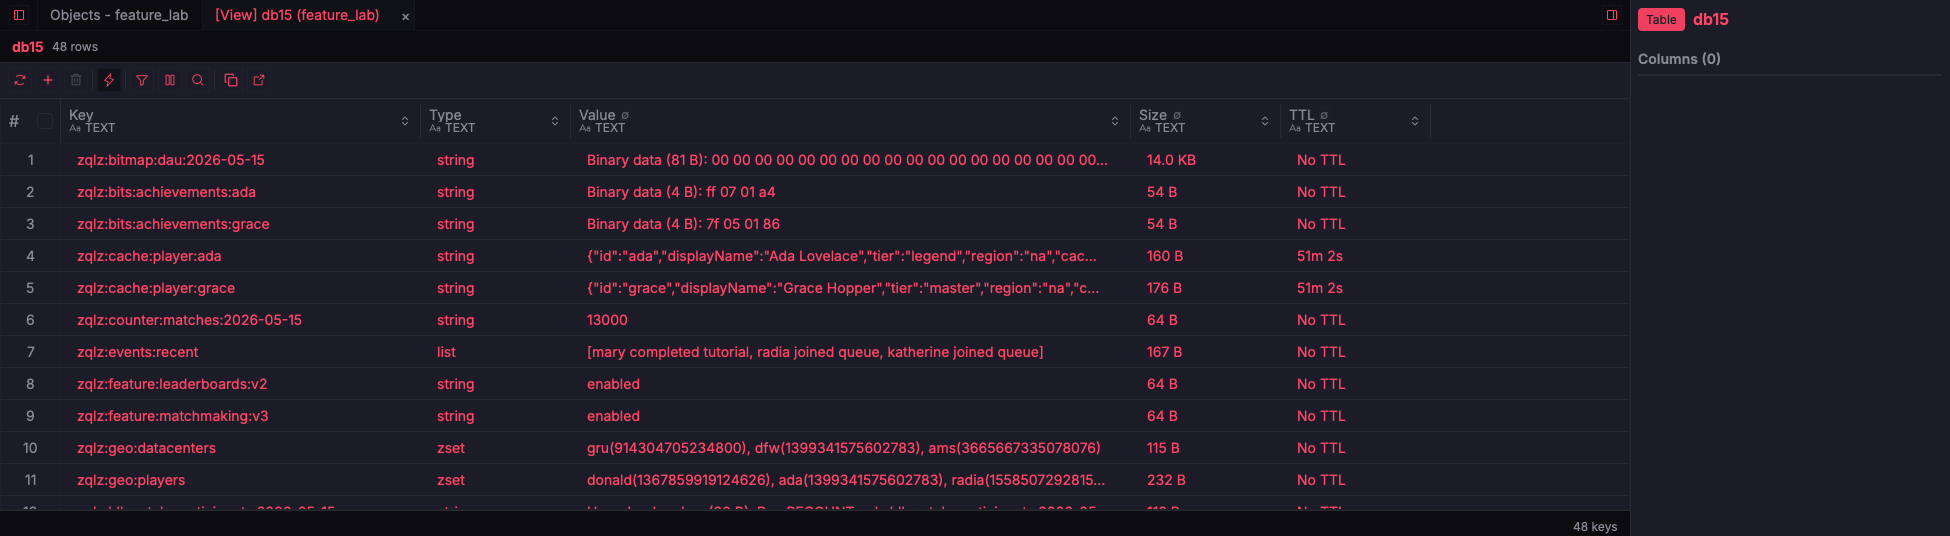Select key zqlz:bits:achievements:grace
Viewport: 1950px width, 536px height.
tap(173, 224)
